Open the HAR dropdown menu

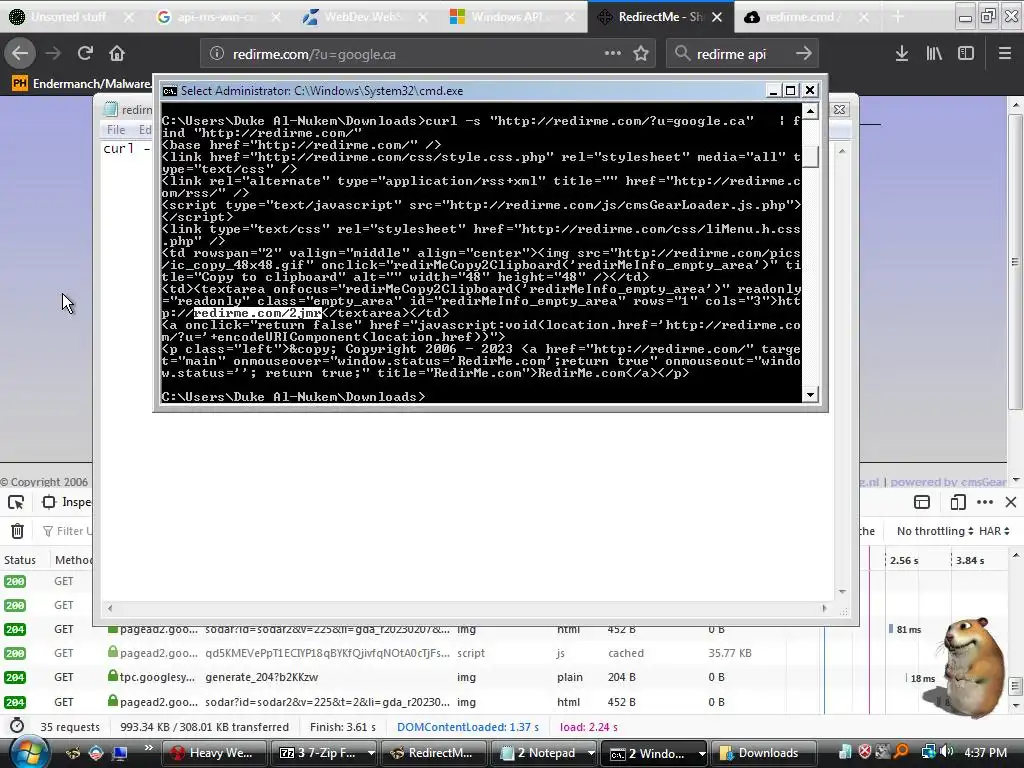pyautogui.click(x=994, y=531)
